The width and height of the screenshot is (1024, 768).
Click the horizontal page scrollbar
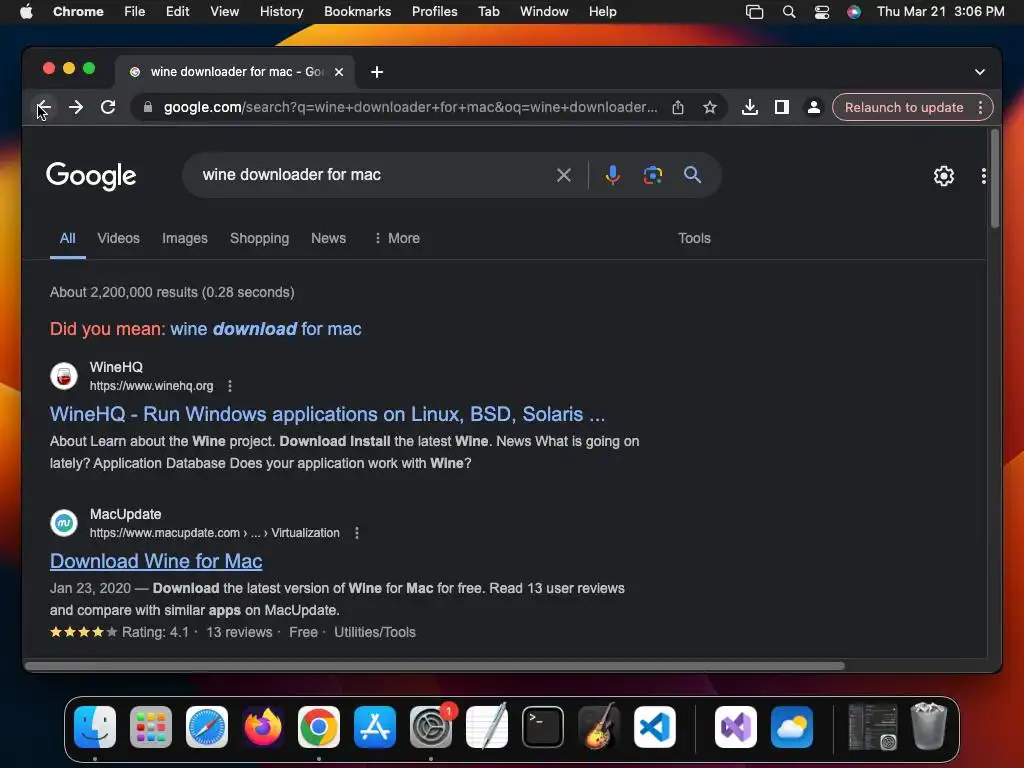[x=435, y=666]
